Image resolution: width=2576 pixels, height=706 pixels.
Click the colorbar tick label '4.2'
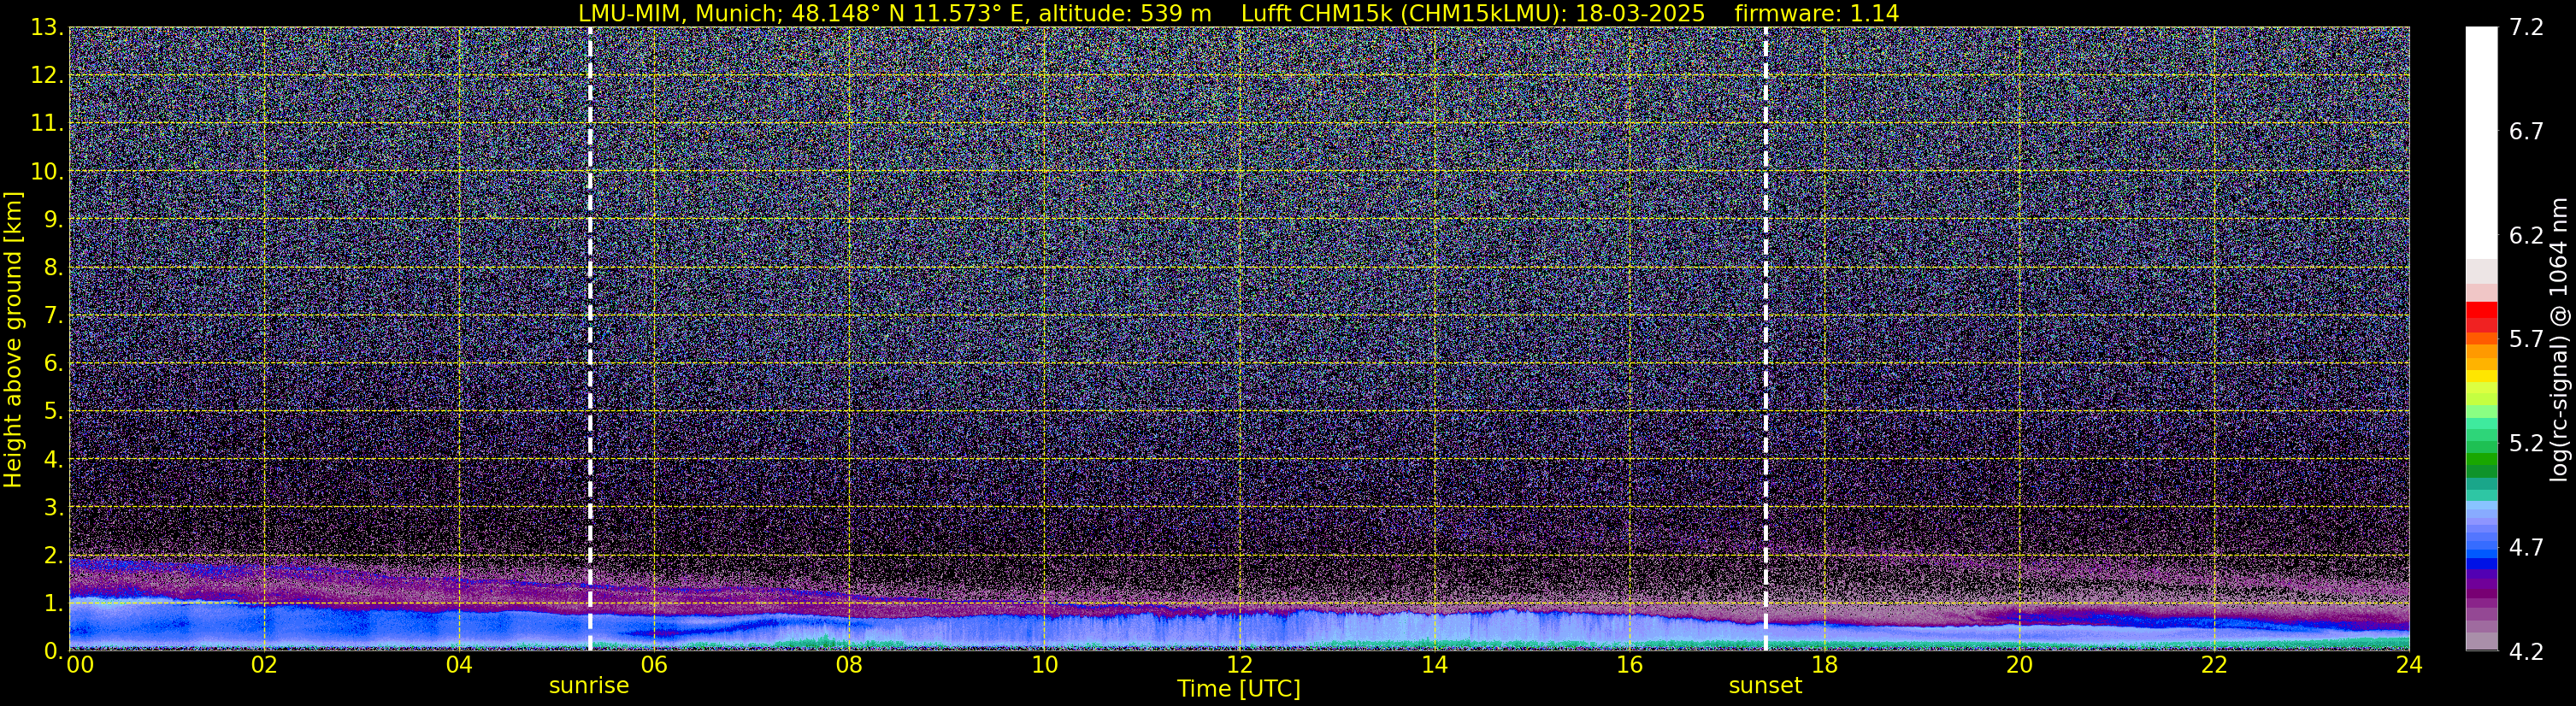(x=2526, y=651)
